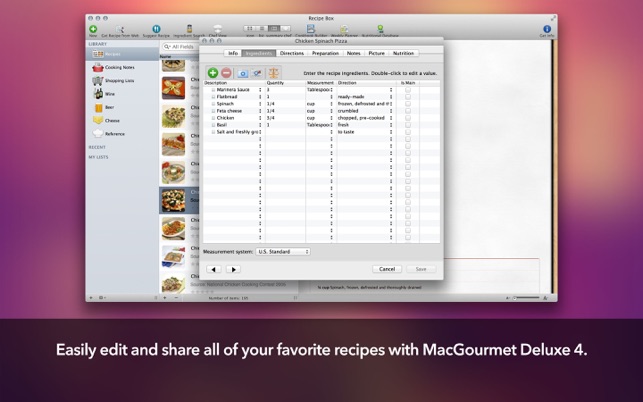Open description combo arrows for Flatbread
The width and height of the screenshot is (643, 402).
(260, 97)
